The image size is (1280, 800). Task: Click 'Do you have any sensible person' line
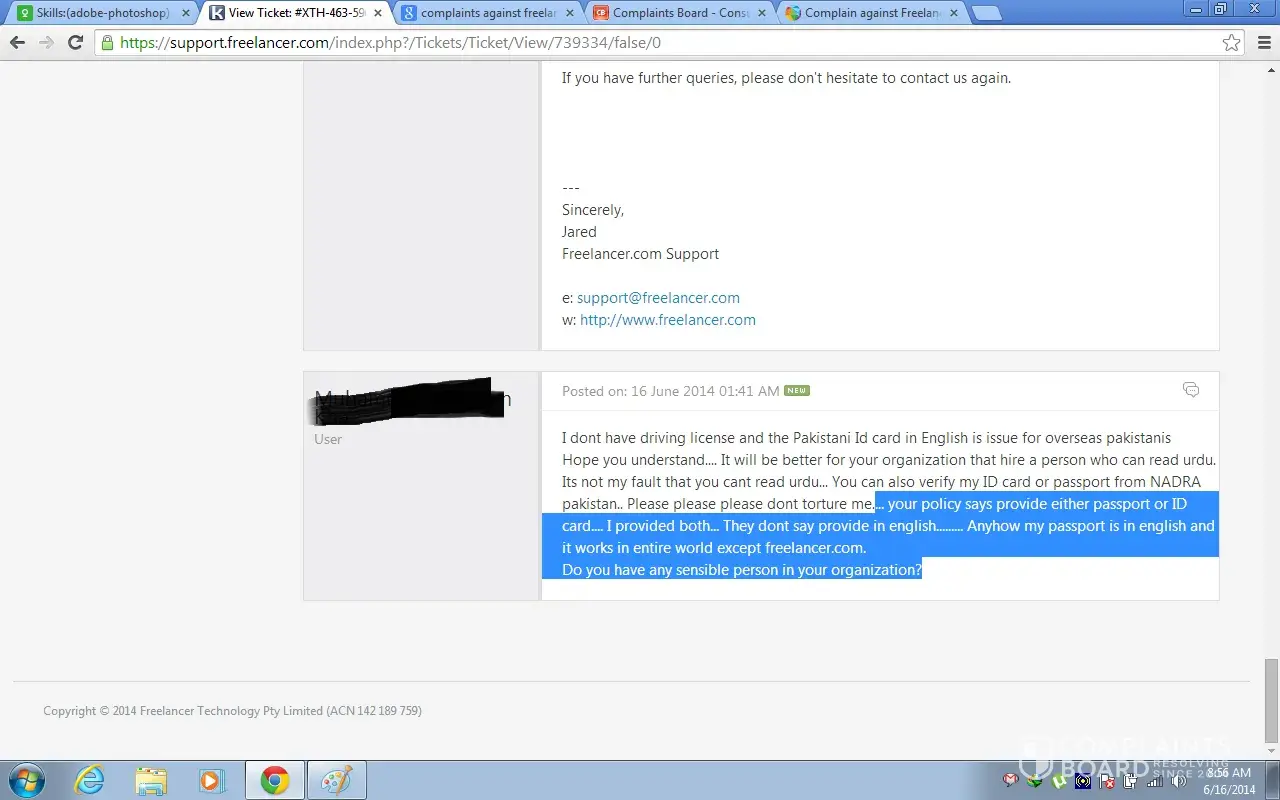742,570
